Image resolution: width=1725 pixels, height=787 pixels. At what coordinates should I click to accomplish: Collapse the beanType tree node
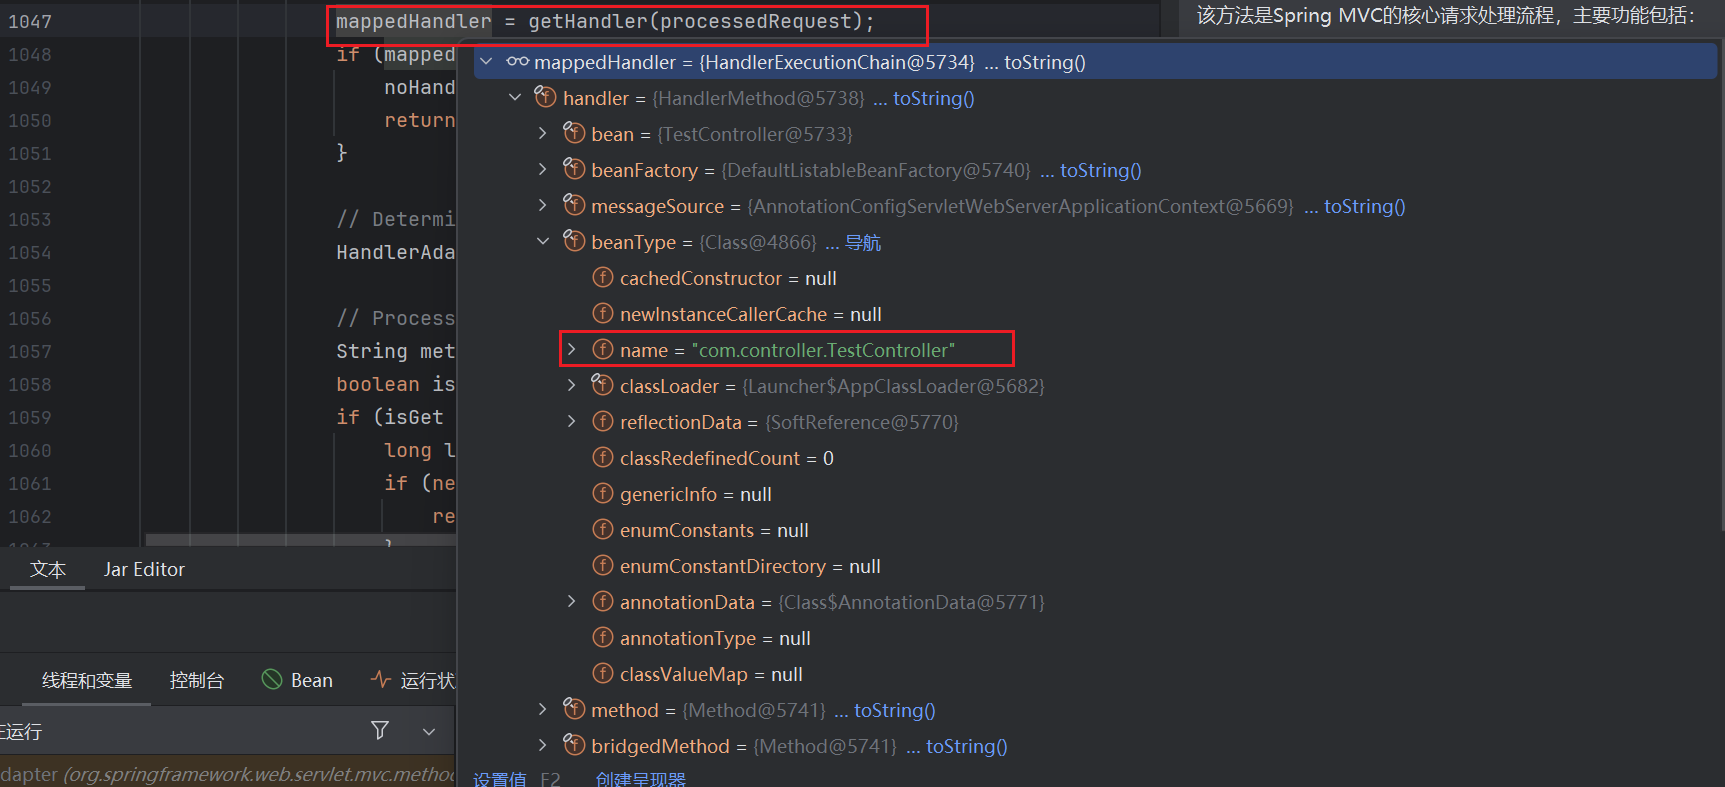click(543, 242)
